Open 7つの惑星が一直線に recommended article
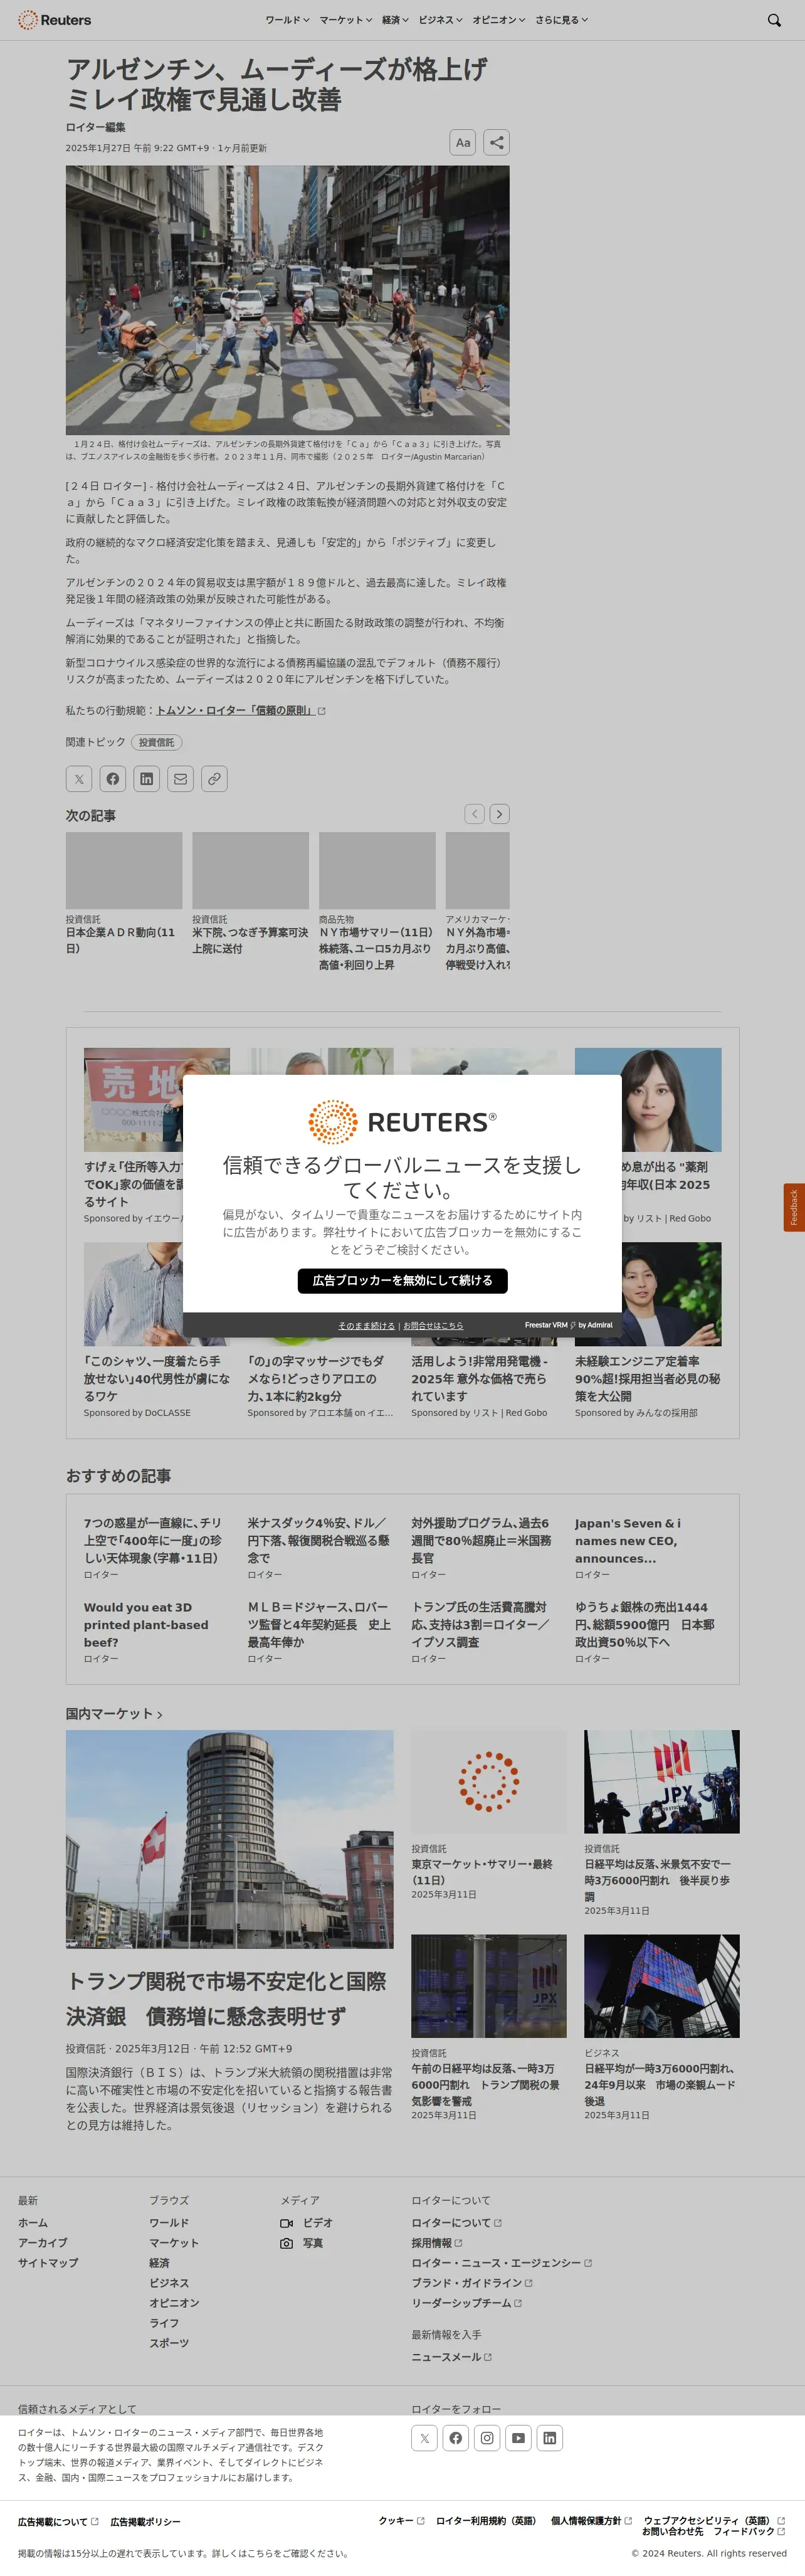805x2576 pixels. click(x=153, y=1541)
